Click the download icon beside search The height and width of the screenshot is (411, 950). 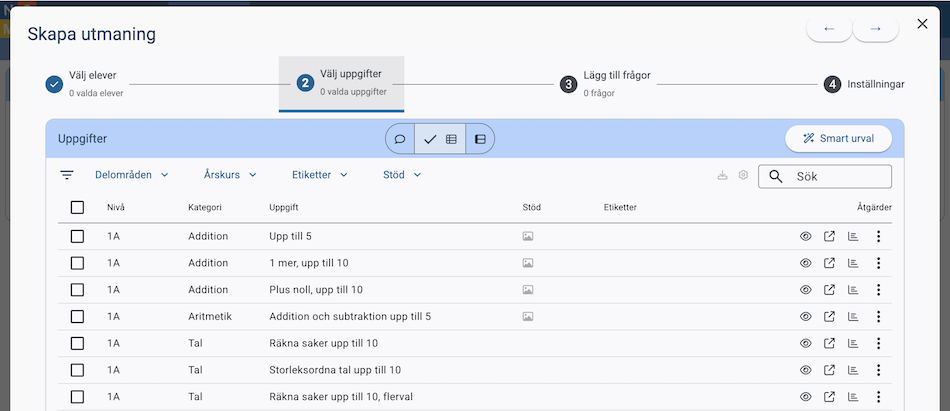[x=723, y=176]
